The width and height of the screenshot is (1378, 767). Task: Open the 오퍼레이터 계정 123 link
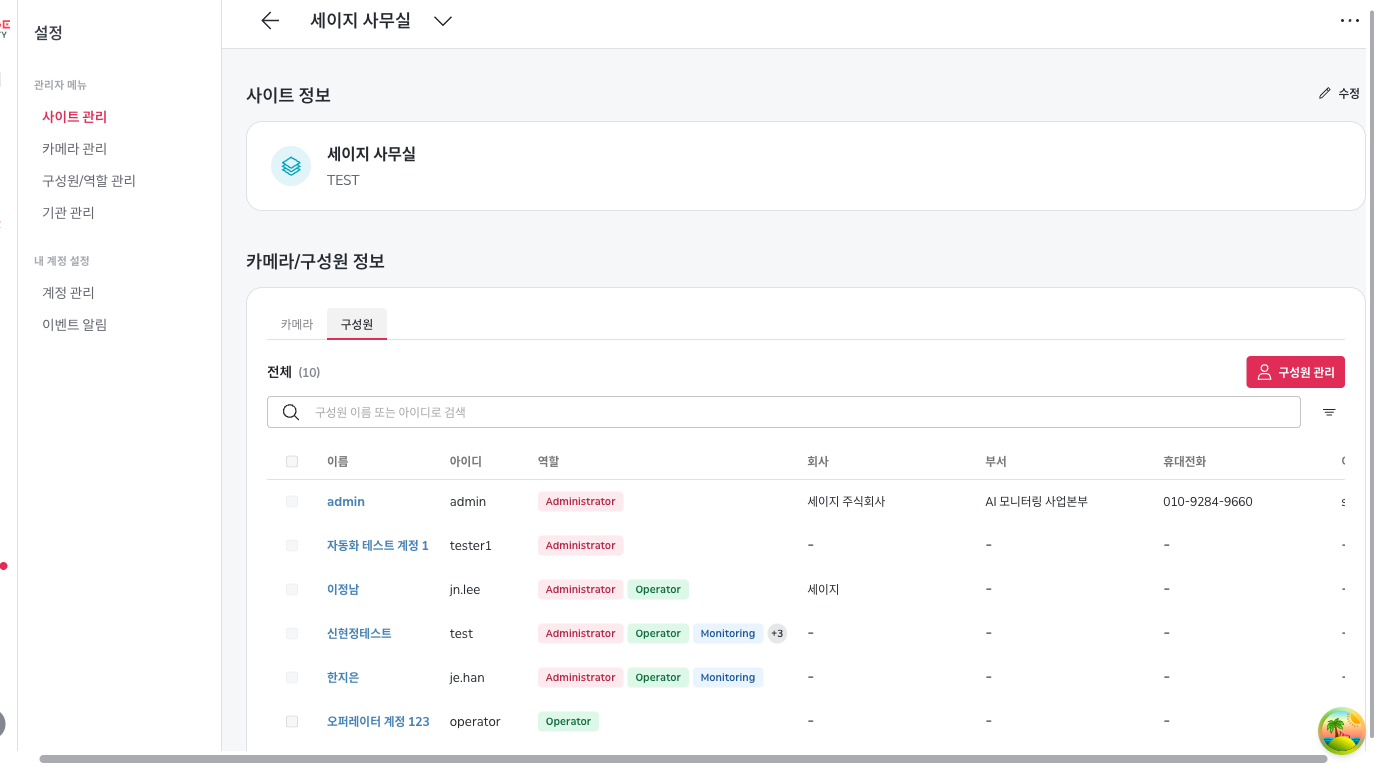pyautogui.click(x=378, y=721)
